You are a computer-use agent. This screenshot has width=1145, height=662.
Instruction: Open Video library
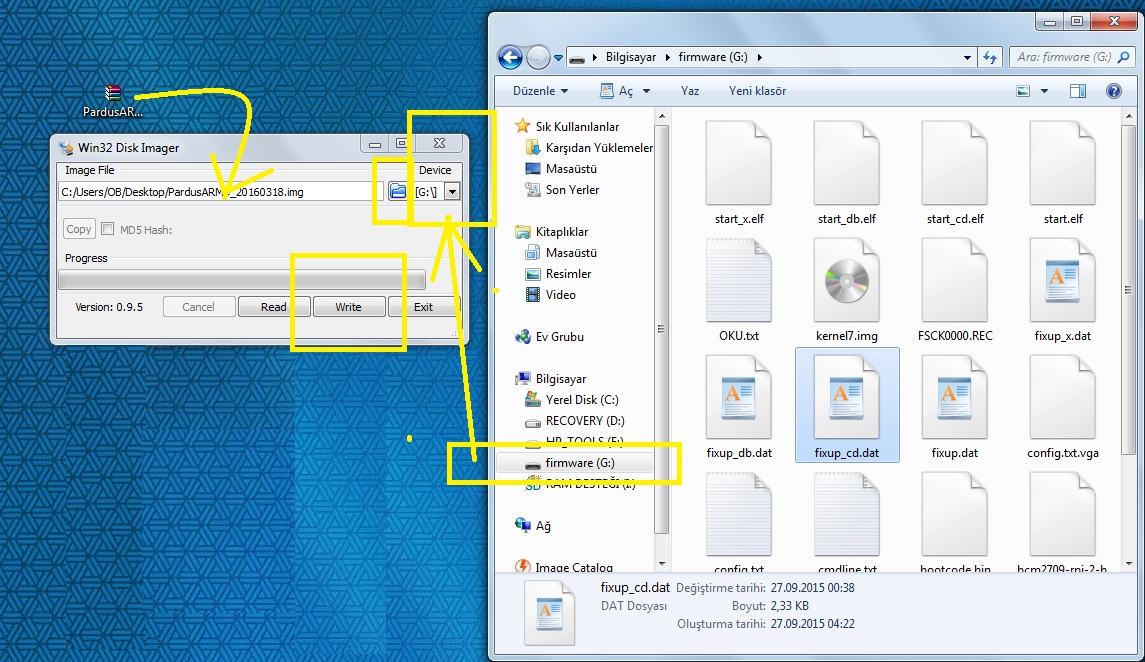[551, 295]
